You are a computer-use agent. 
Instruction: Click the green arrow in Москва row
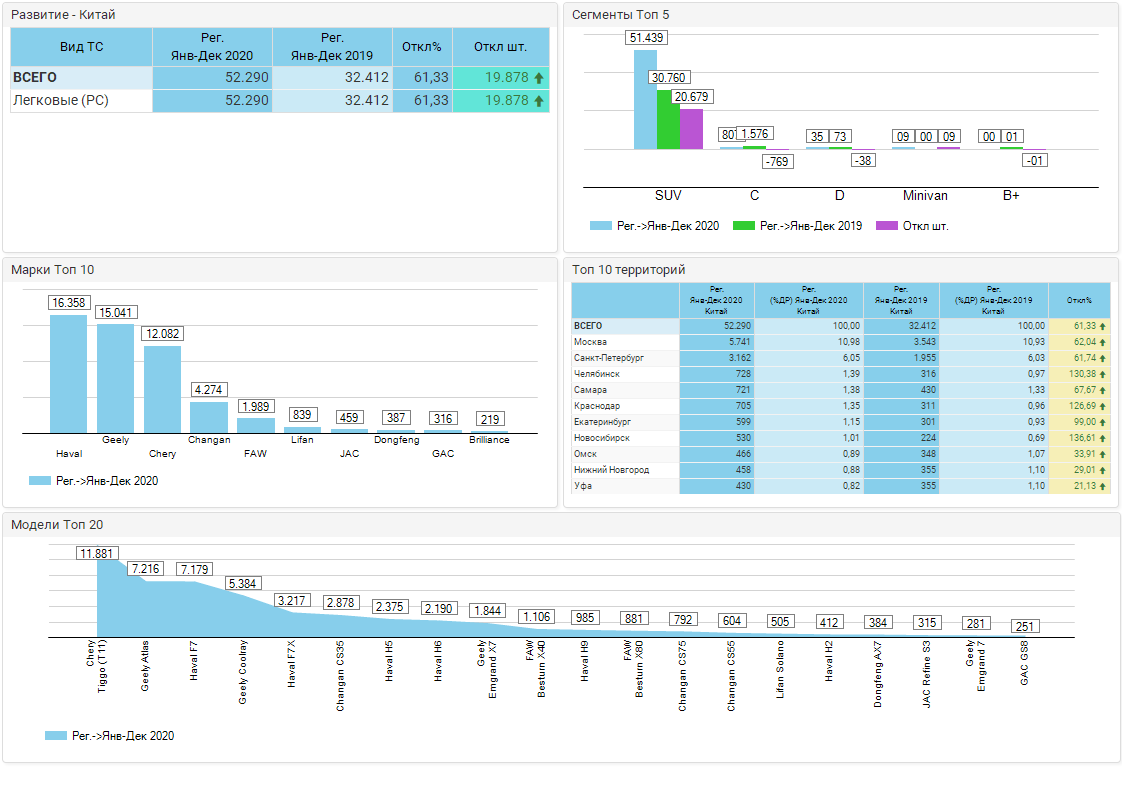(1102, 342)
